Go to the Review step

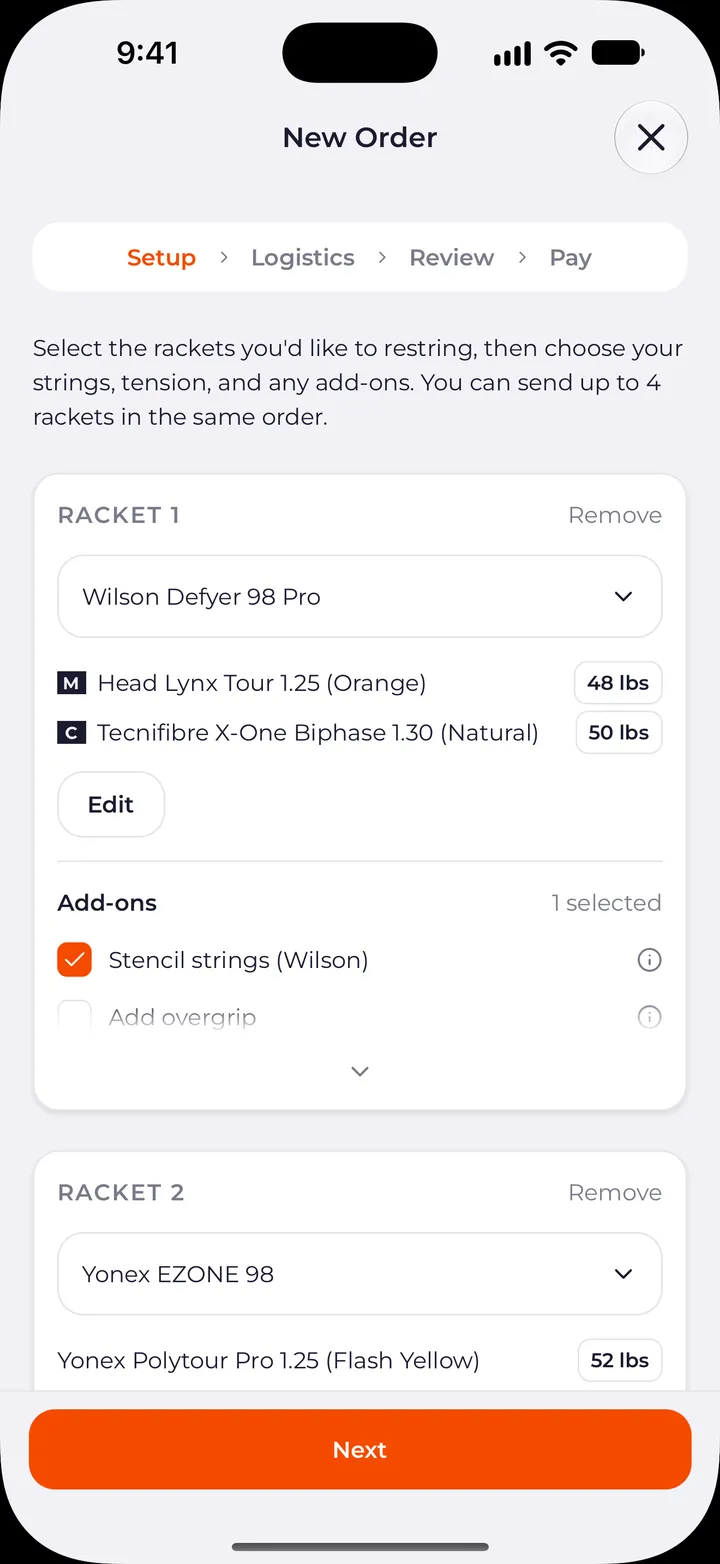tap(452, 258)
